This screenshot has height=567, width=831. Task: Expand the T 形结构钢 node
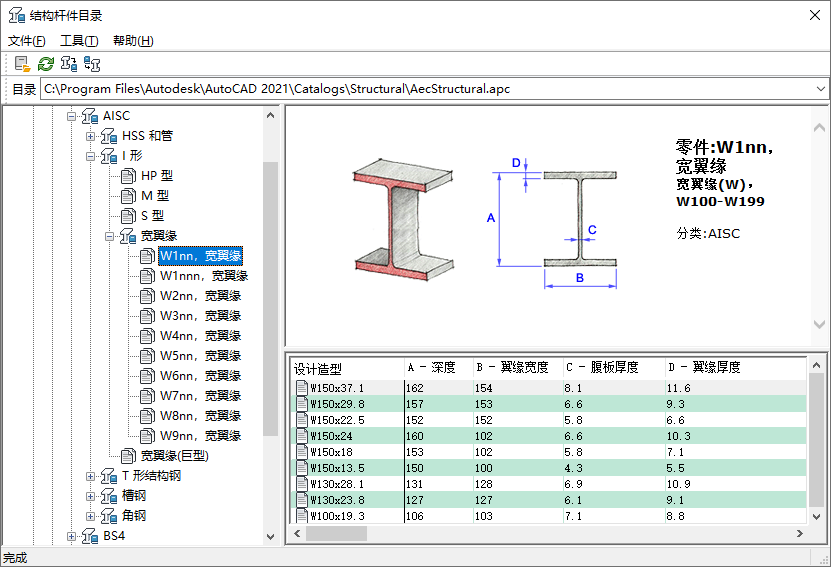(91, 476)
